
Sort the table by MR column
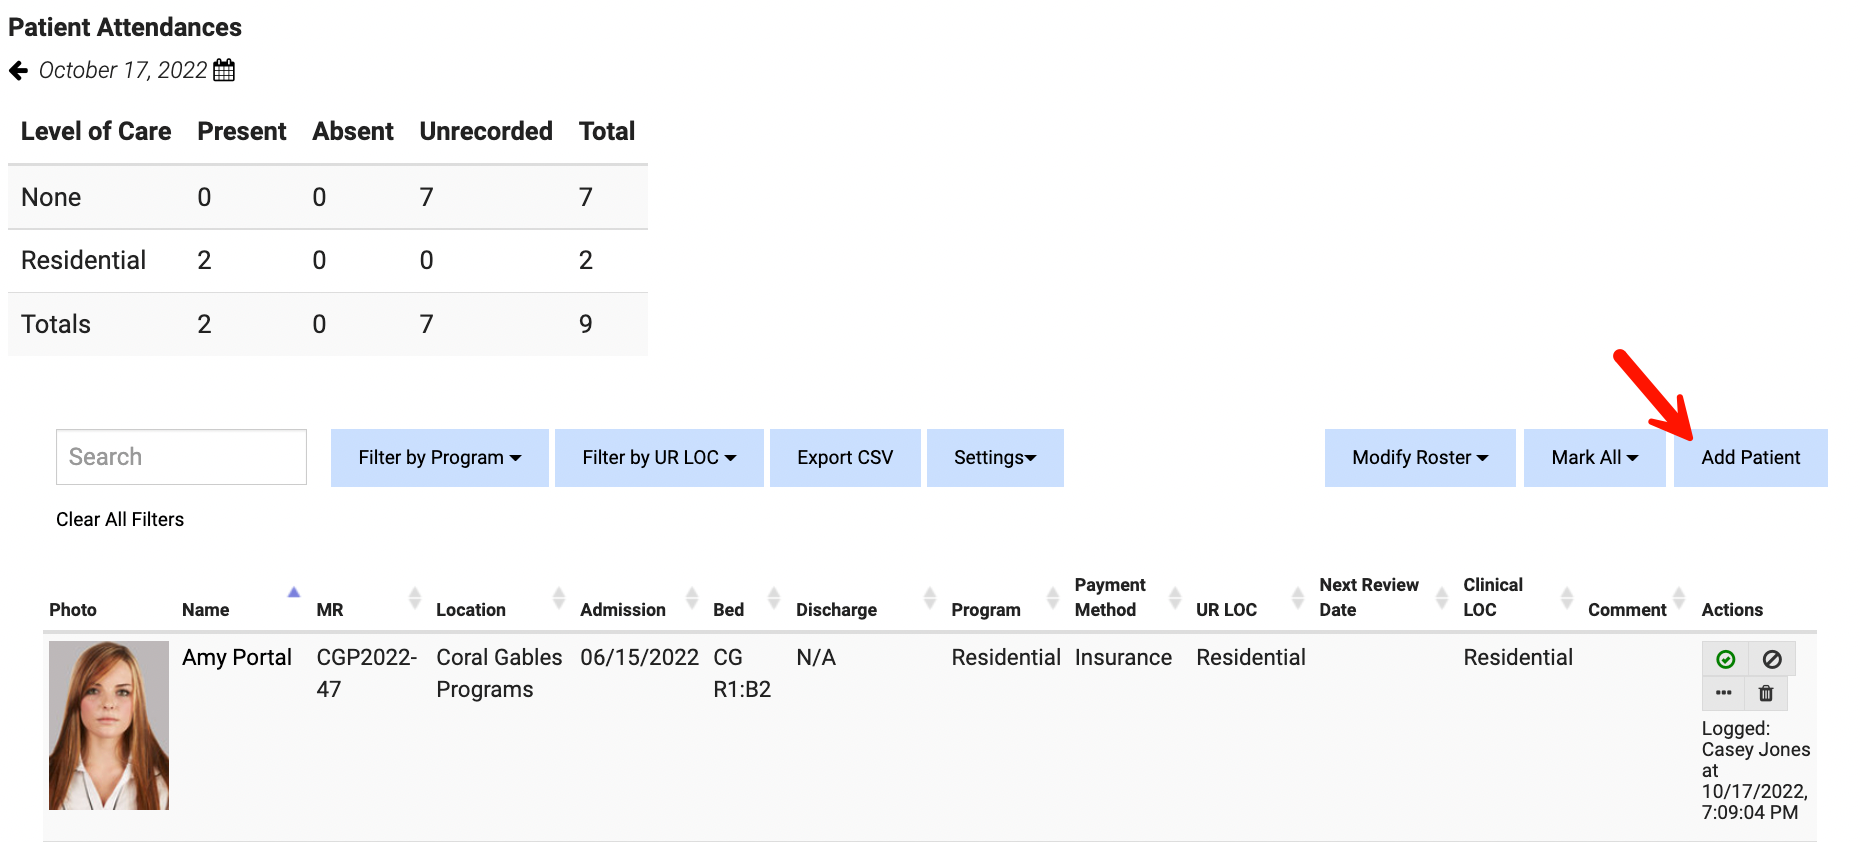point(330,609)
